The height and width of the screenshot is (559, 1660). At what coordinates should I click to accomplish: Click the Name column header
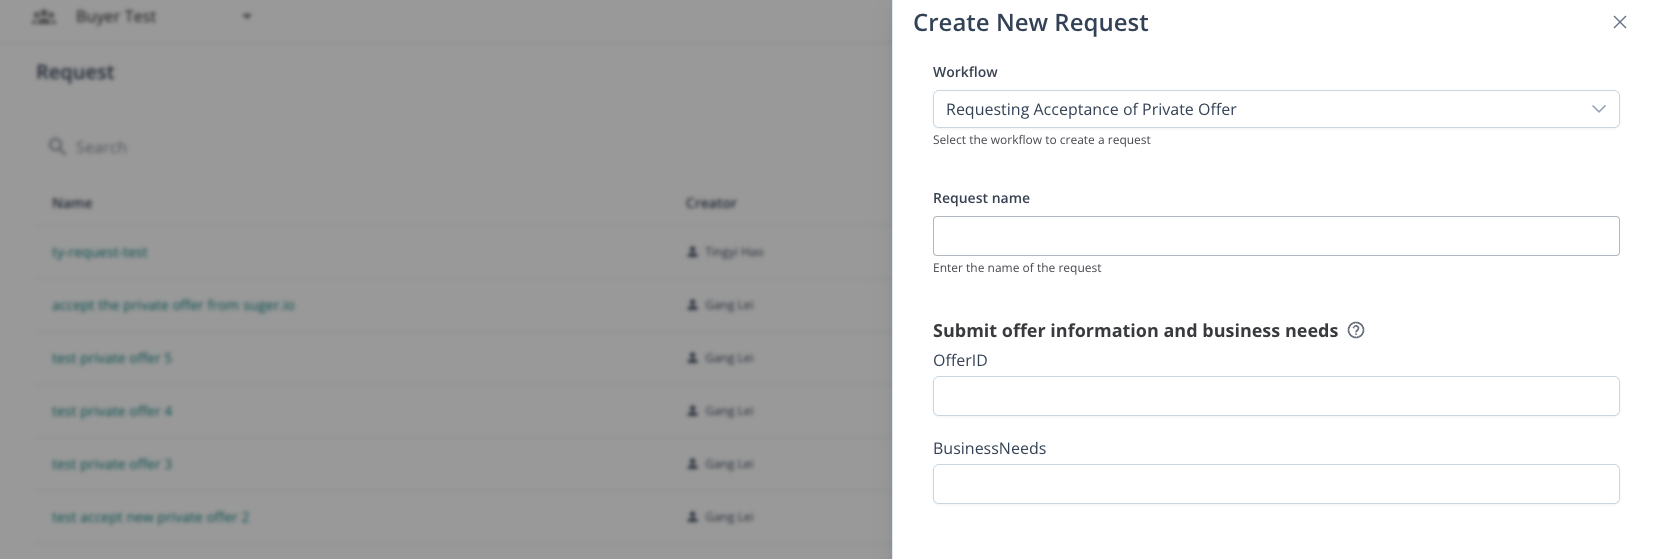click(72, 203)
